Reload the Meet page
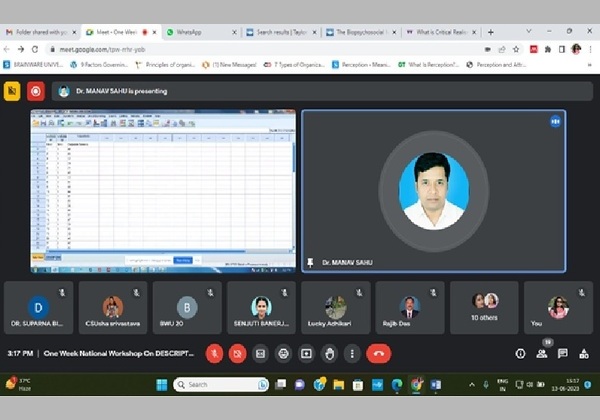 point(35,49)
